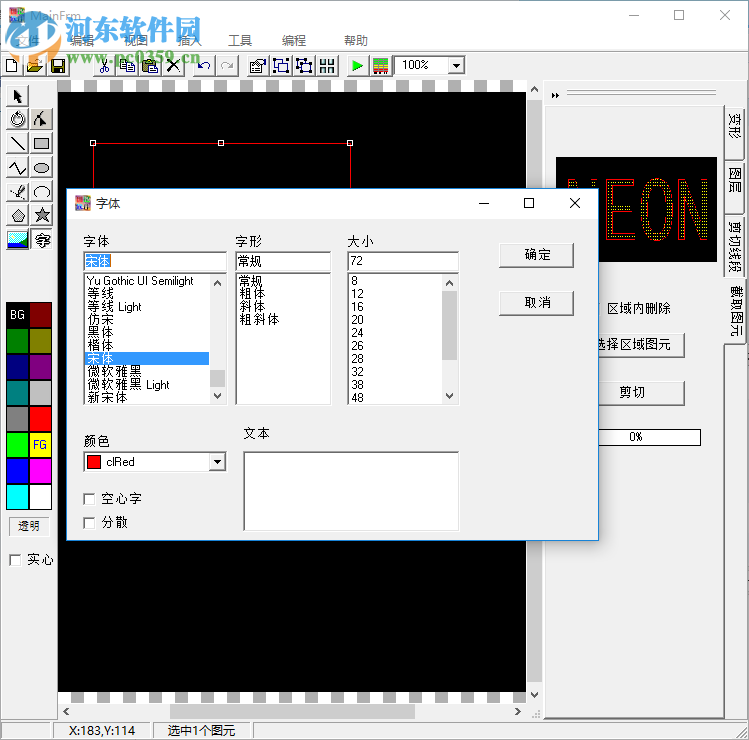Switch to the 剪切线段 side tab
This screenshot has height=740, width=749.
735,246
